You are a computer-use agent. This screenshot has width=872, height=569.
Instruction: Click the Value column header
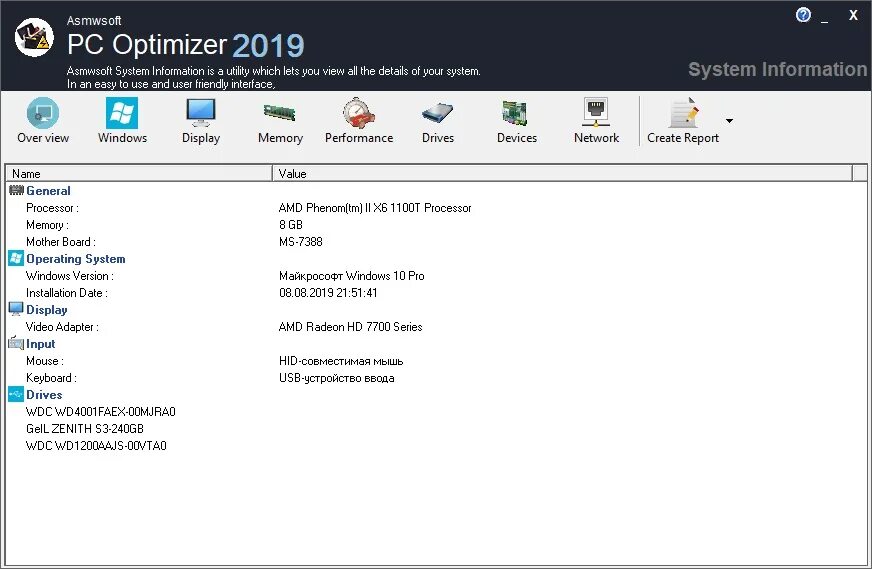pos(562,174)
